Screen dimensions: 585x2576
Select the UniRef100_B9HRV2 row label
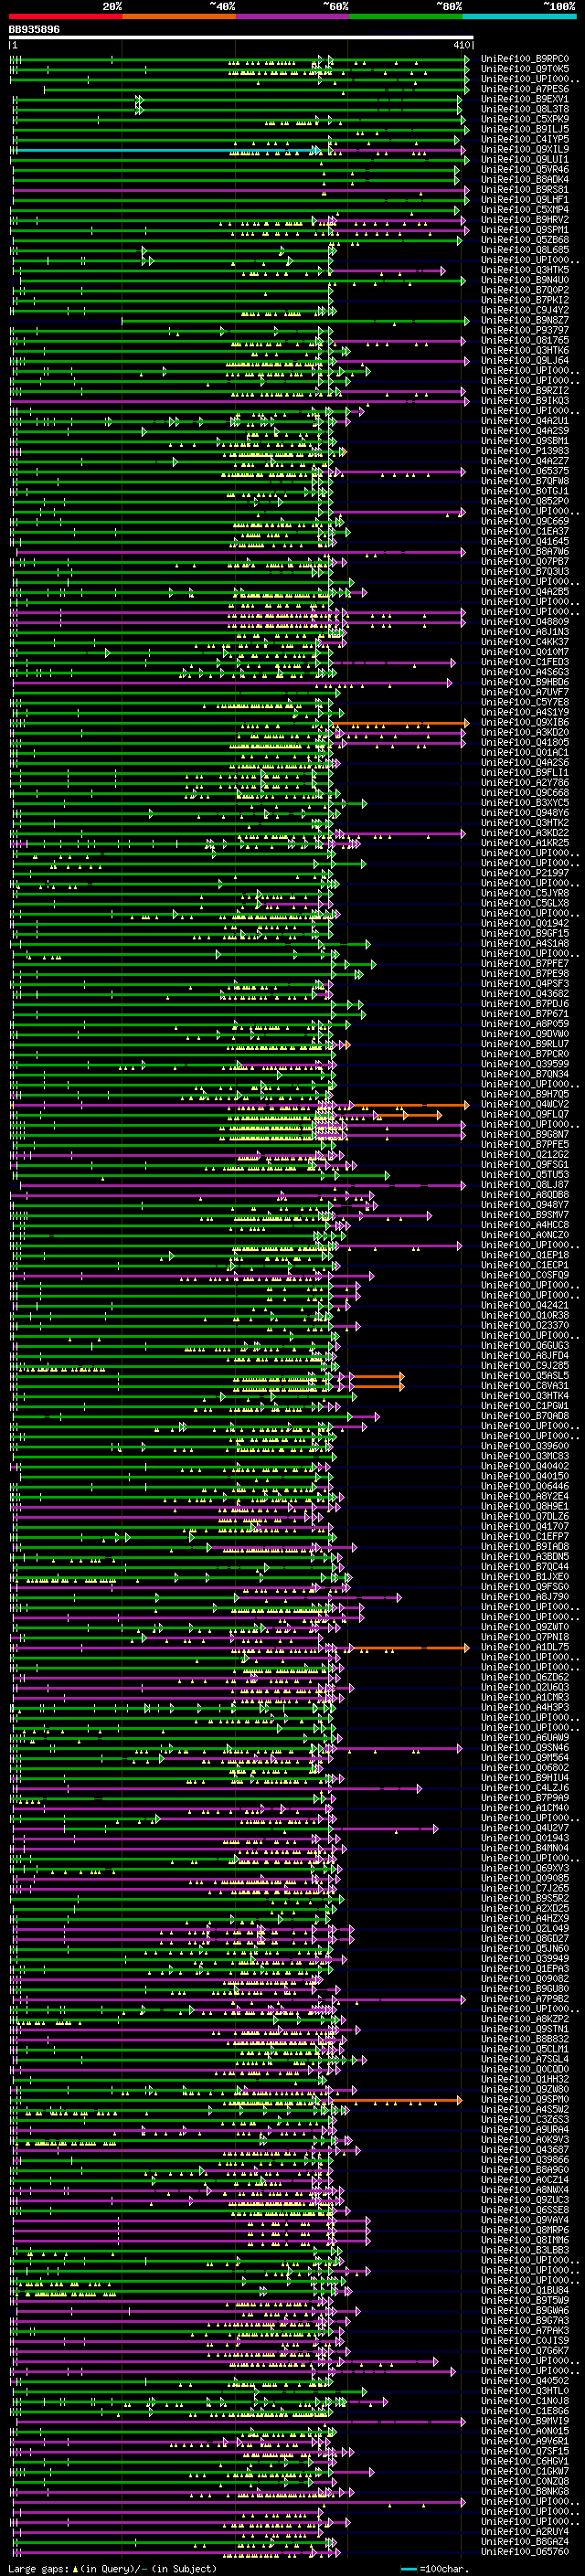(x=524, y=219)
